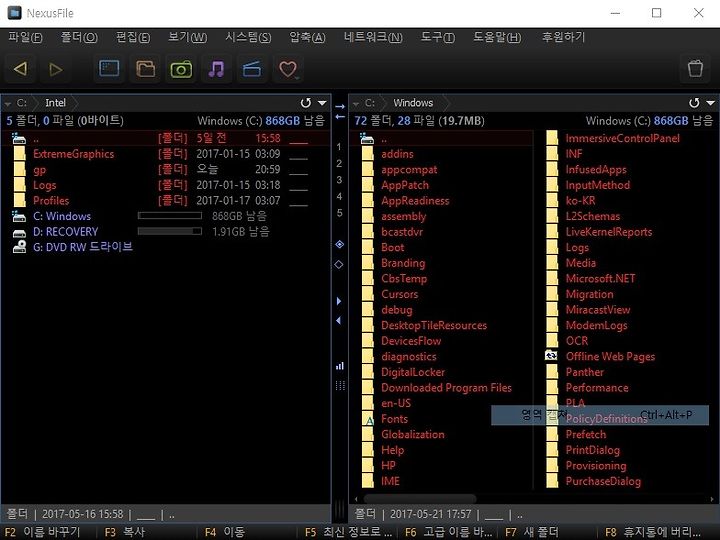Select the Microsoft.NET folder
Viewport: 720px width, 540px height.
[x=601, y=279]
